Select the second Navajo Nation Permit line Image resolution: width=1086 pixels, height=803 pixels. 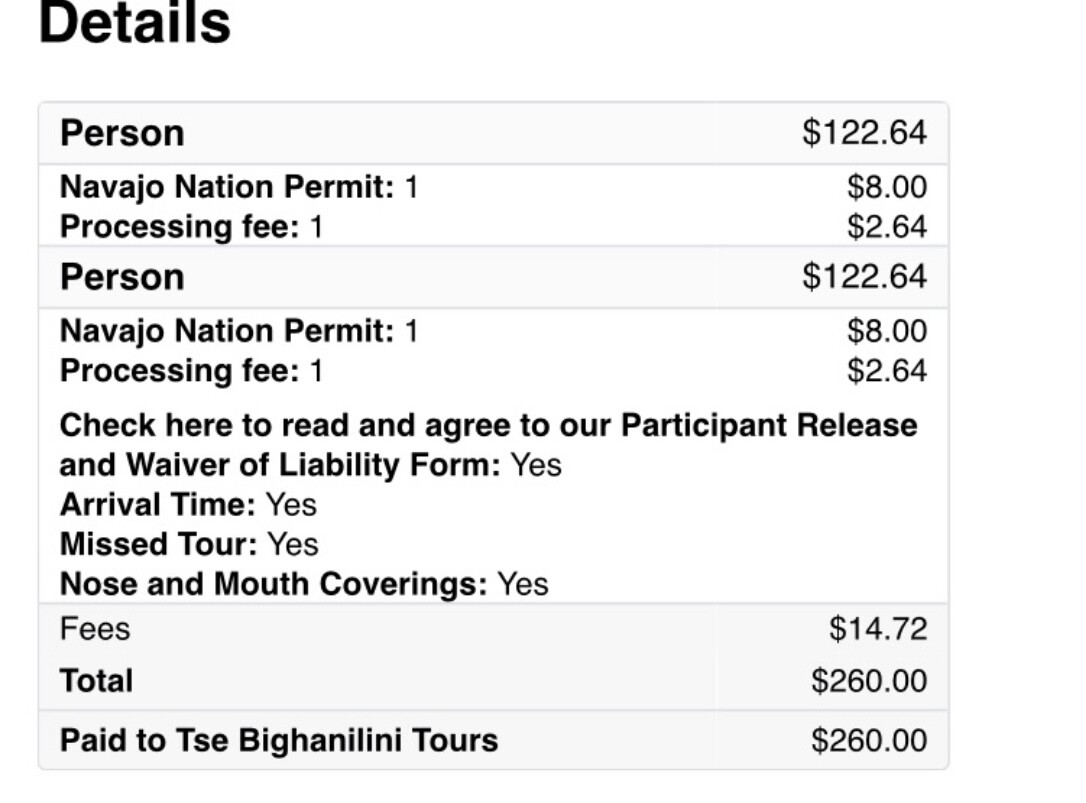click(239, 331)
